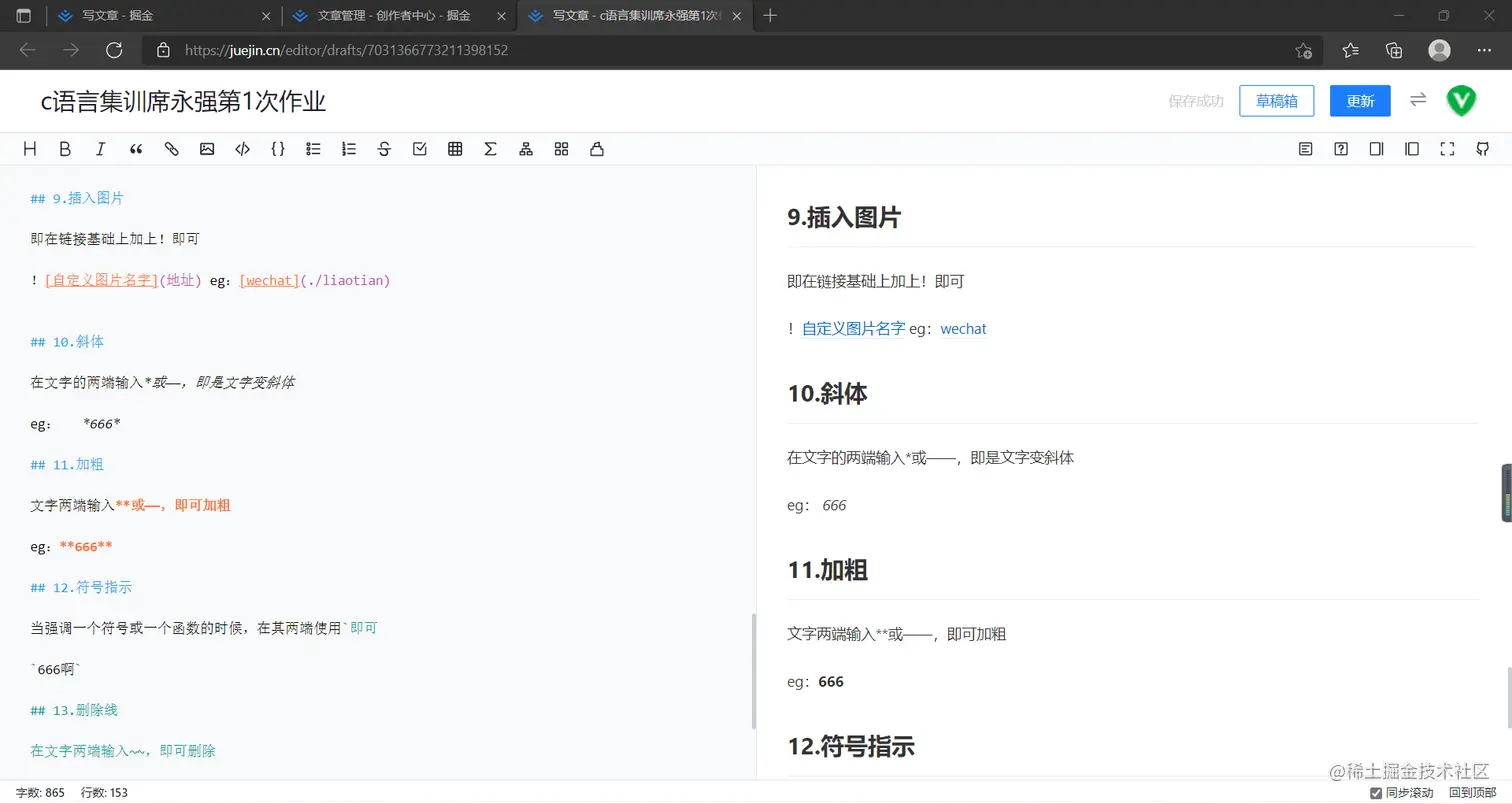The height and width of the screenshot is (804, 1512).
Task: Click the 11.加粗 heading in preview
Action: point(827,570)
